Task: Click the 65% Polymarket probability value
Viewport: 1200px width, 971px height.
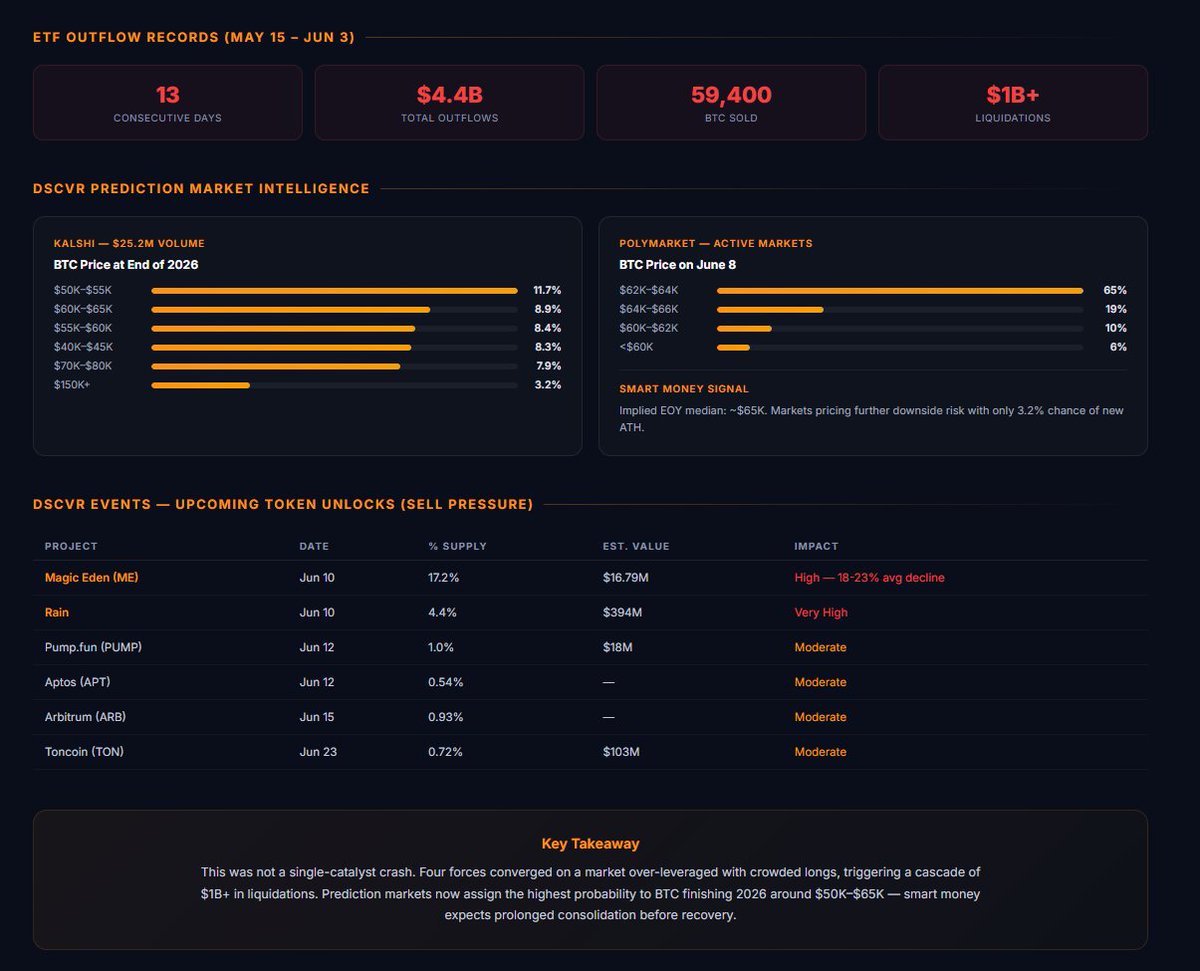Action: click(x=1115, y=290)
